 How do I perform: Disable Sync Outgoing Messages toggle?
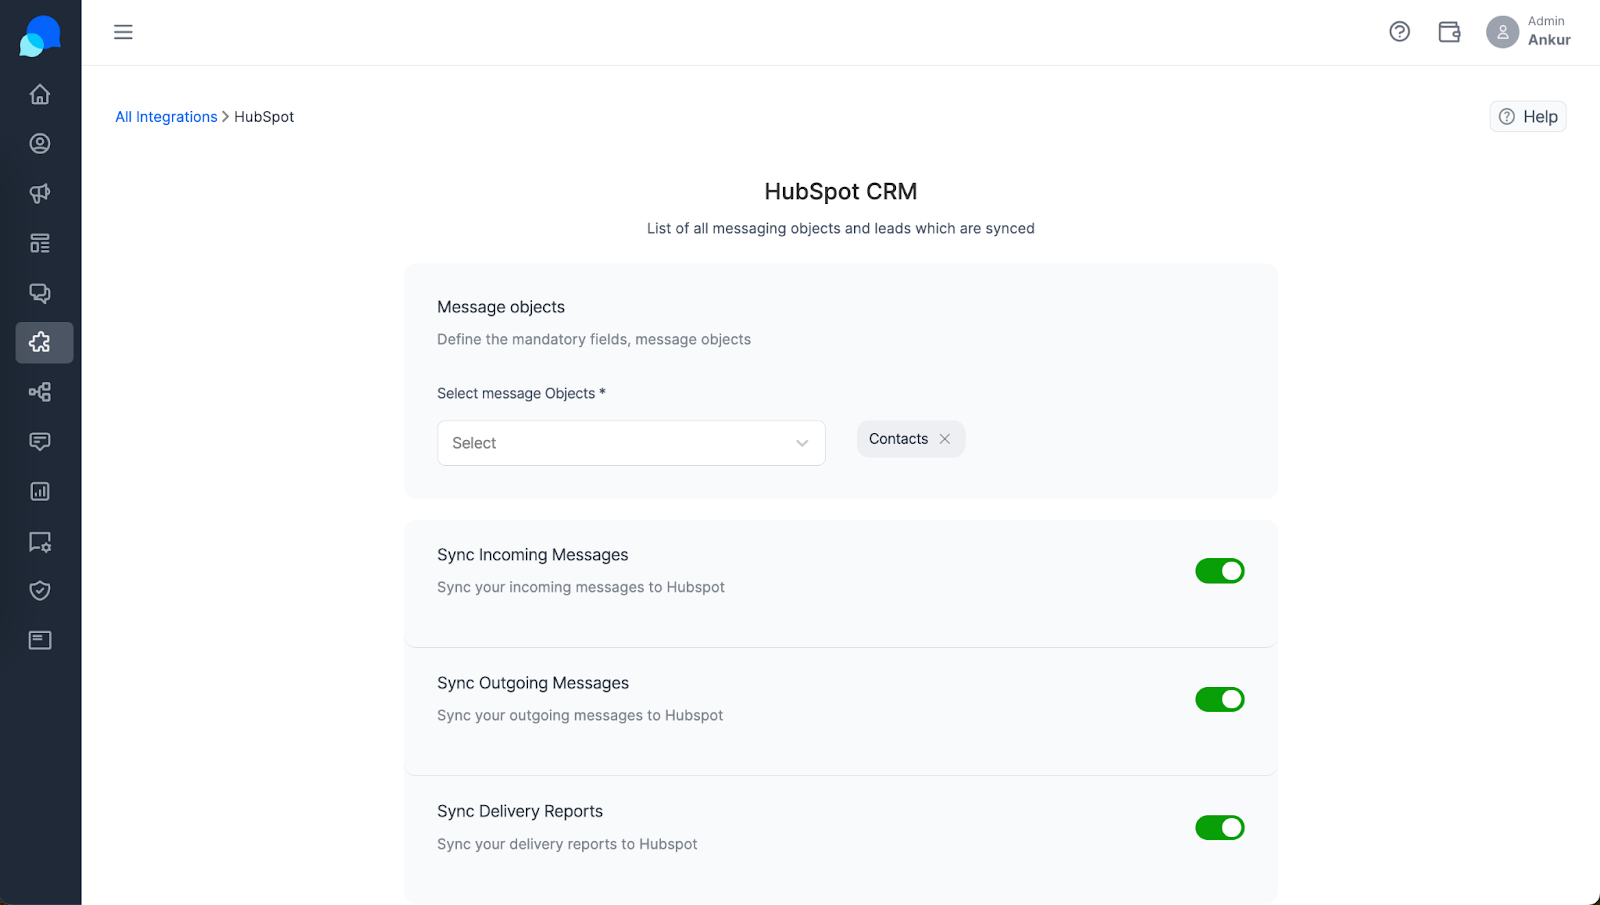[1220, 699]
